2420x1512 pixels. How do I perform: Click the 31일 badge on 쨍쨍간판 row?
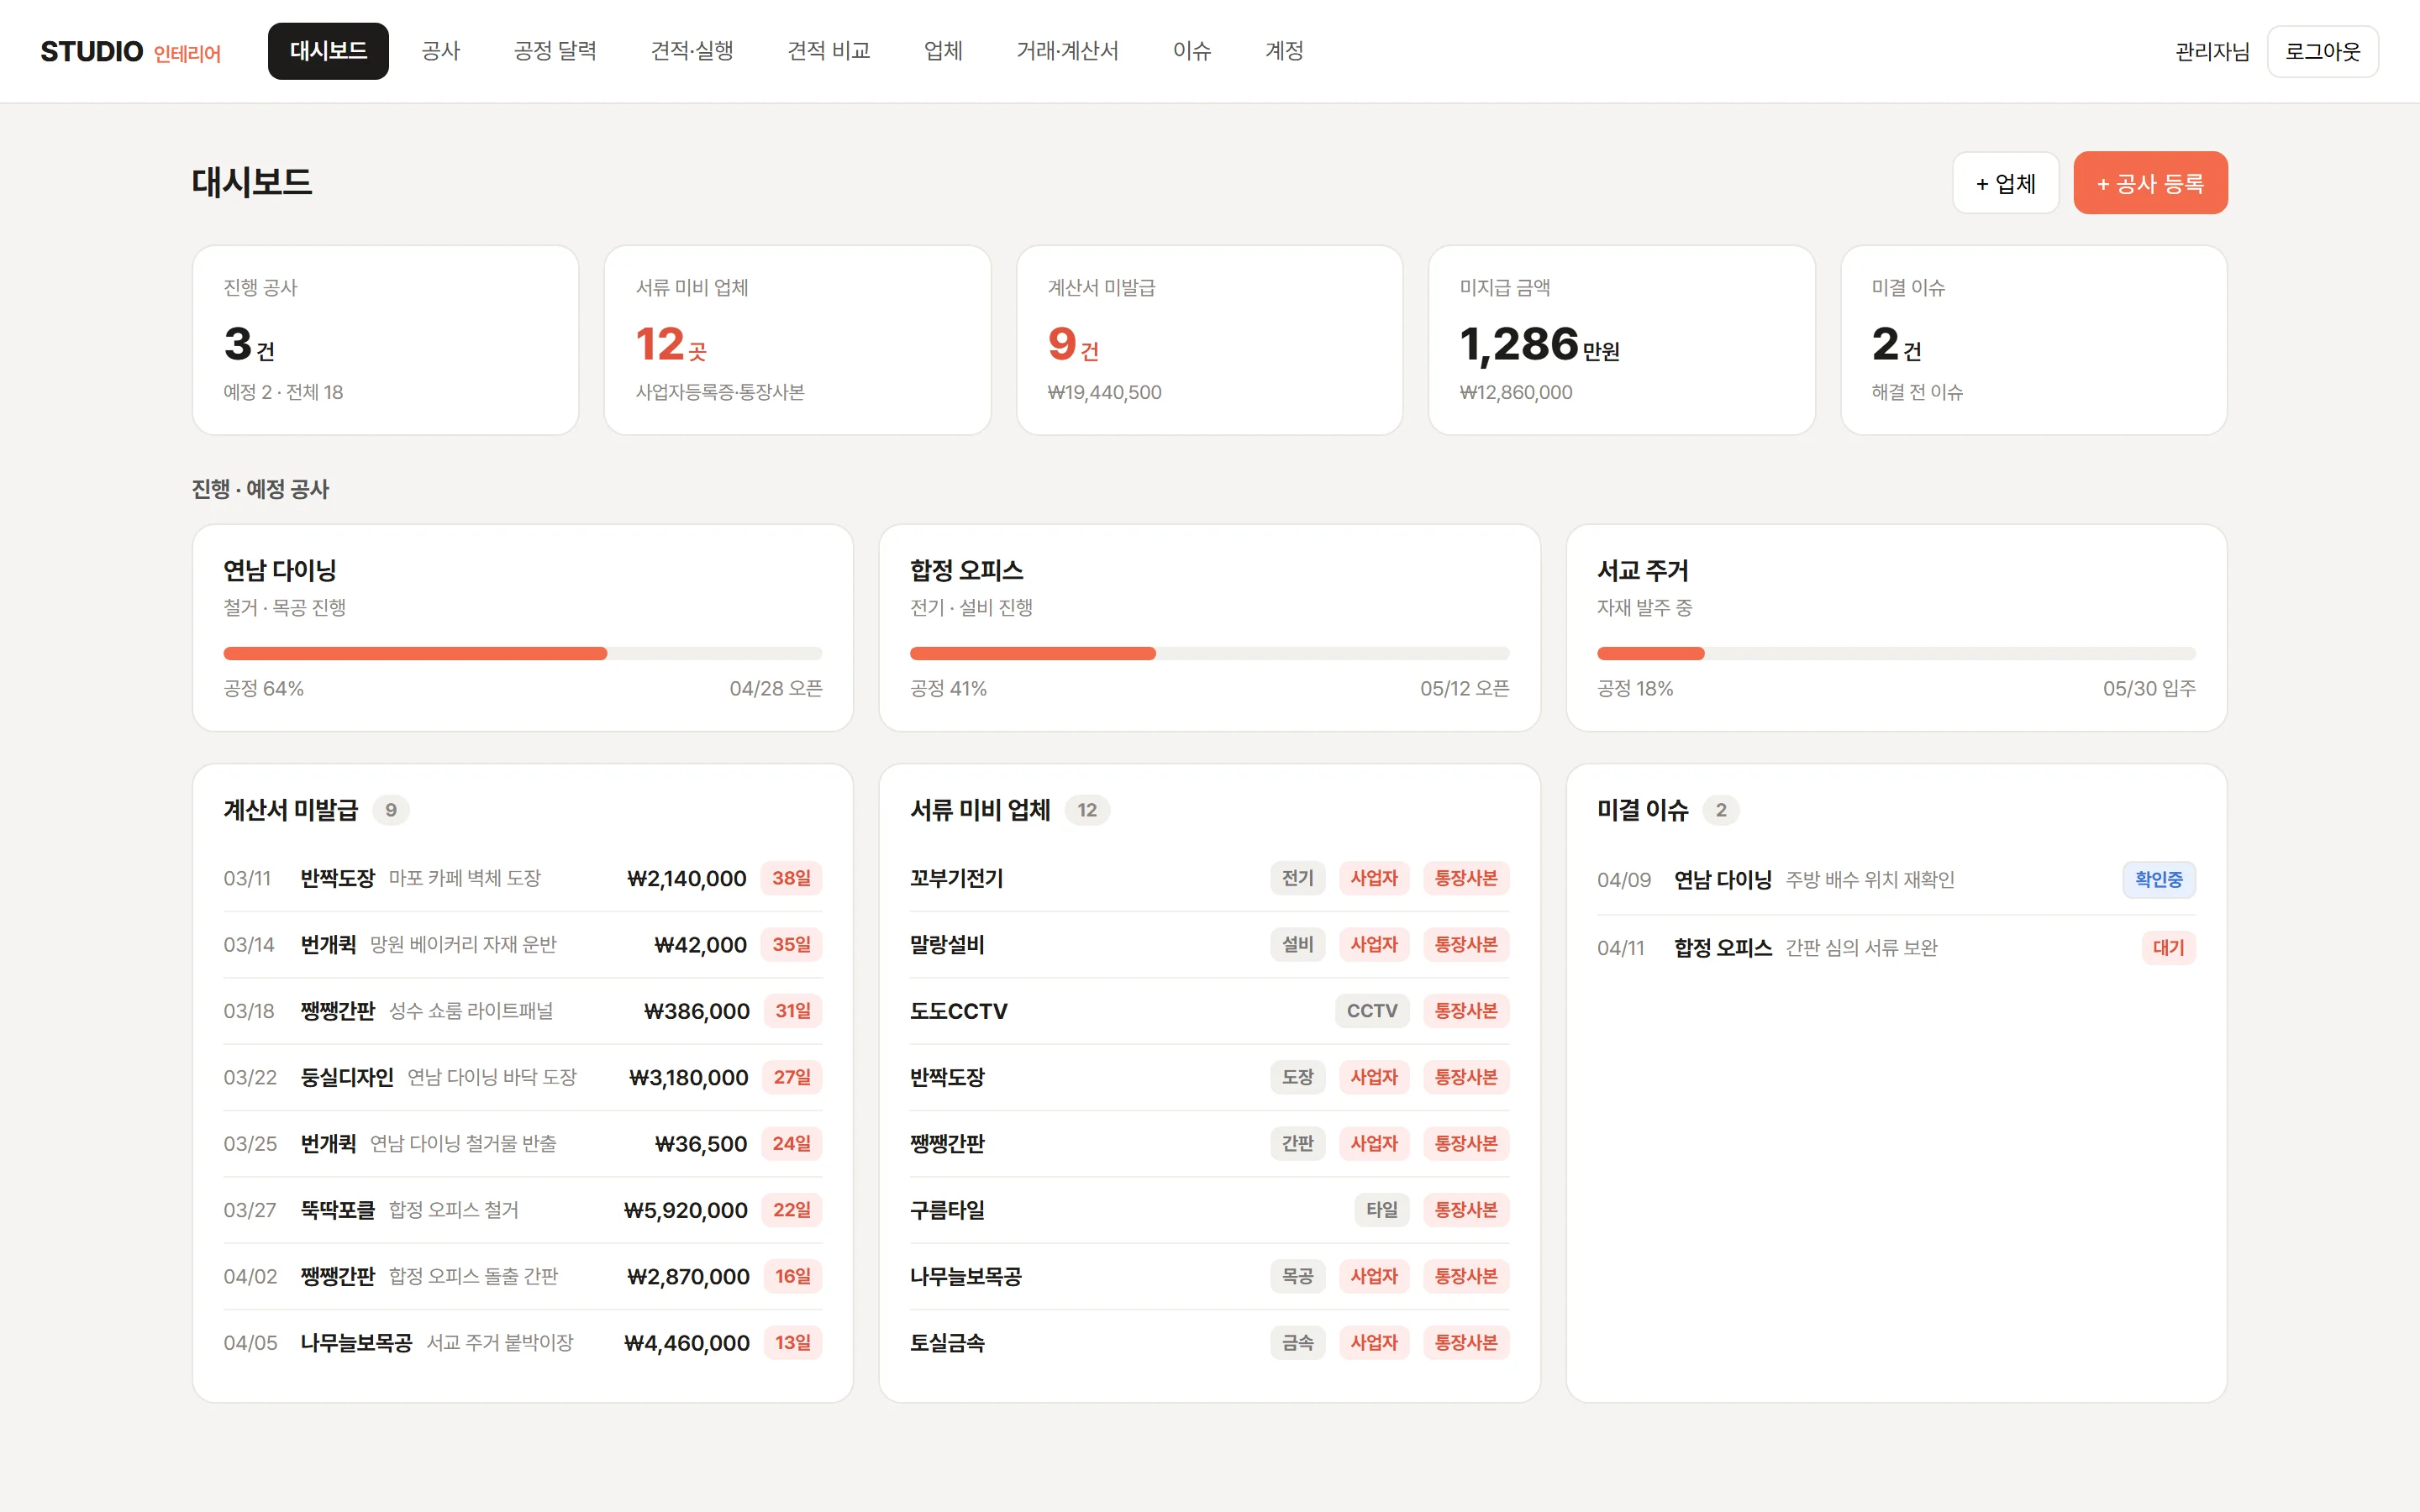(x=792, y=1011)
